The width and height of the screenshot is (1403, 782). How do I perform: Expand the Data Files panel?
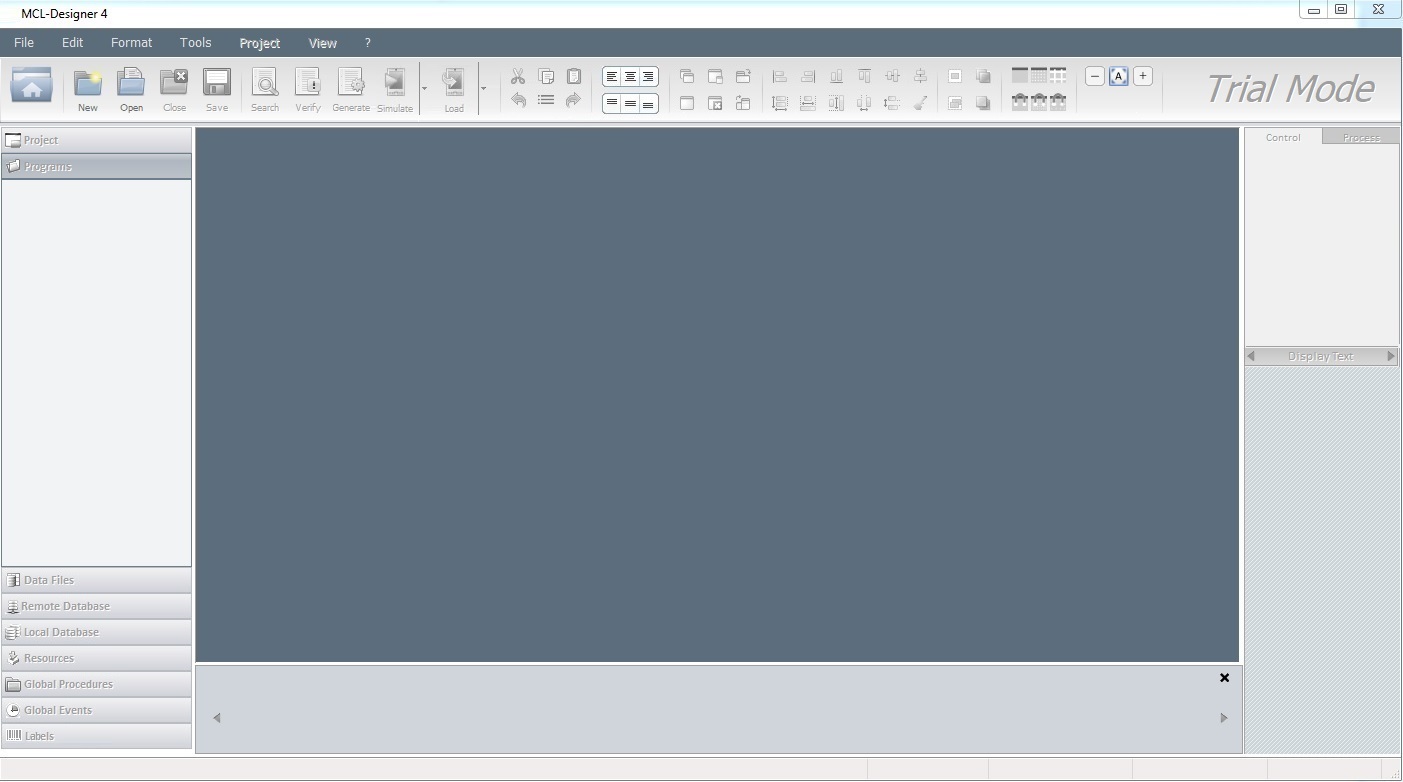click(96, 580)
